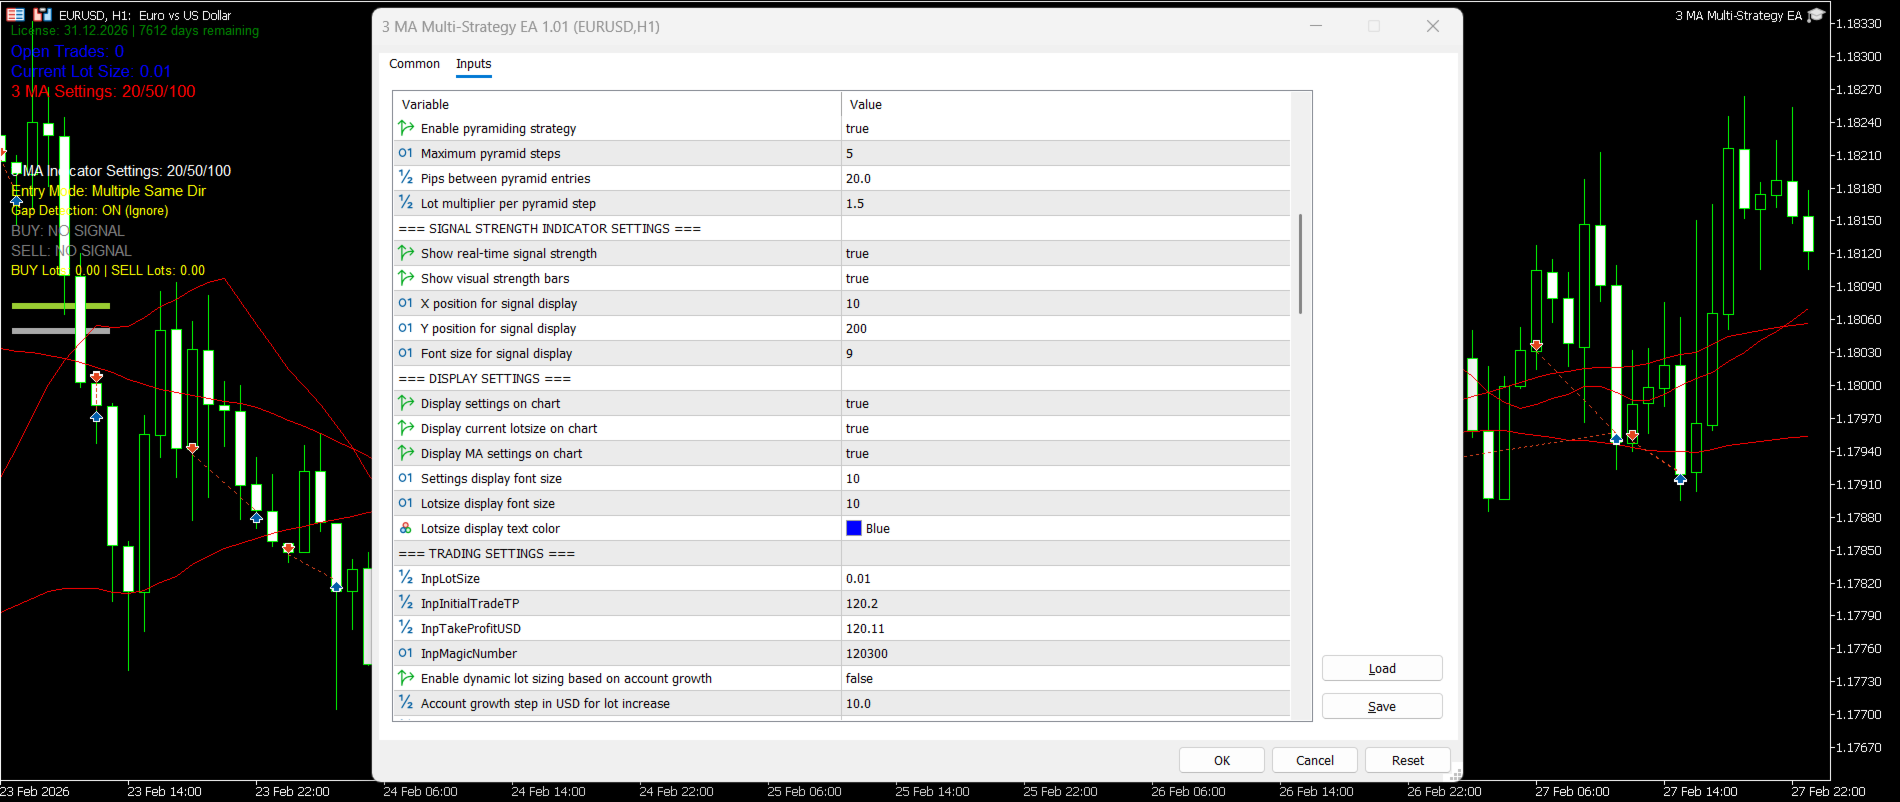The image size is (1900, 802).
Task: Click the Entry Mode label on the chart
Action: point(108,191)
